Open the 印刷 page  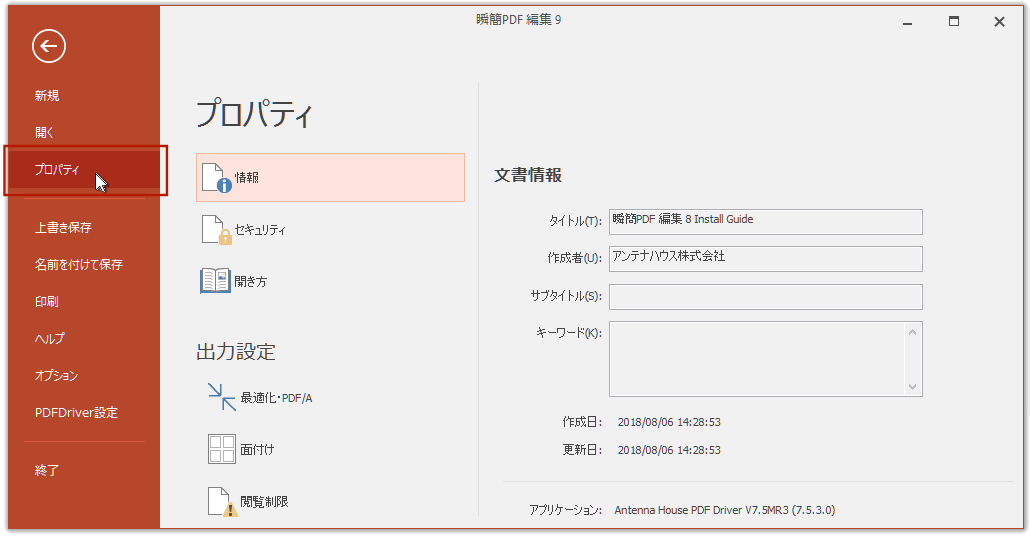pyautogui.click(x=47, y=301)
